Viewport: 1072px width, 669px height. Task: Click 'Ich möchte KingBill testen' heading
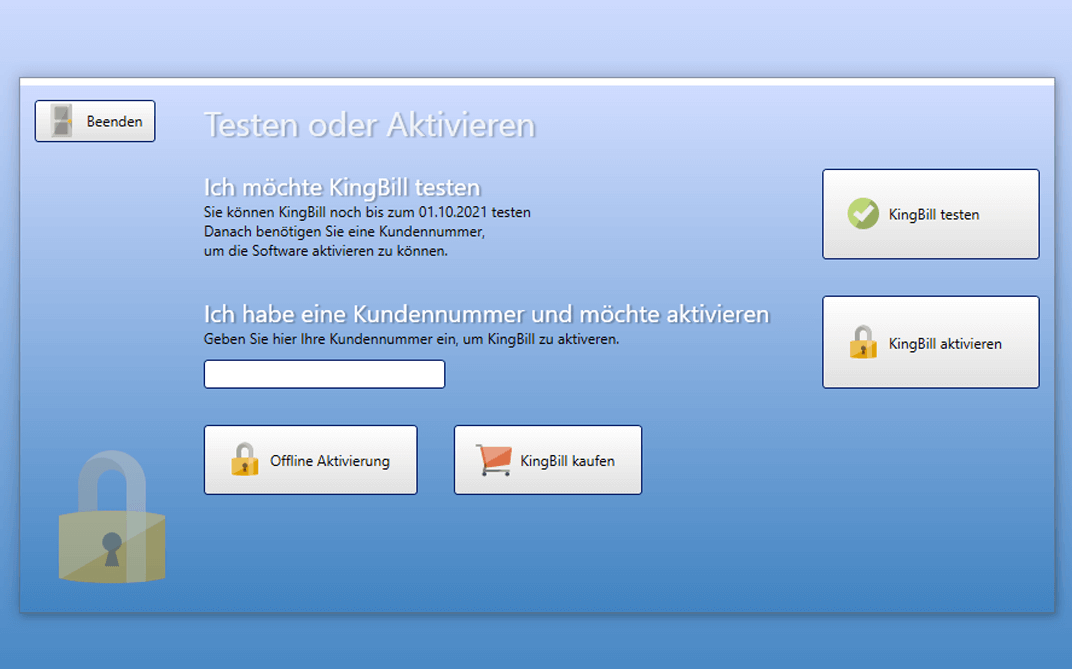tap(342, 187)
